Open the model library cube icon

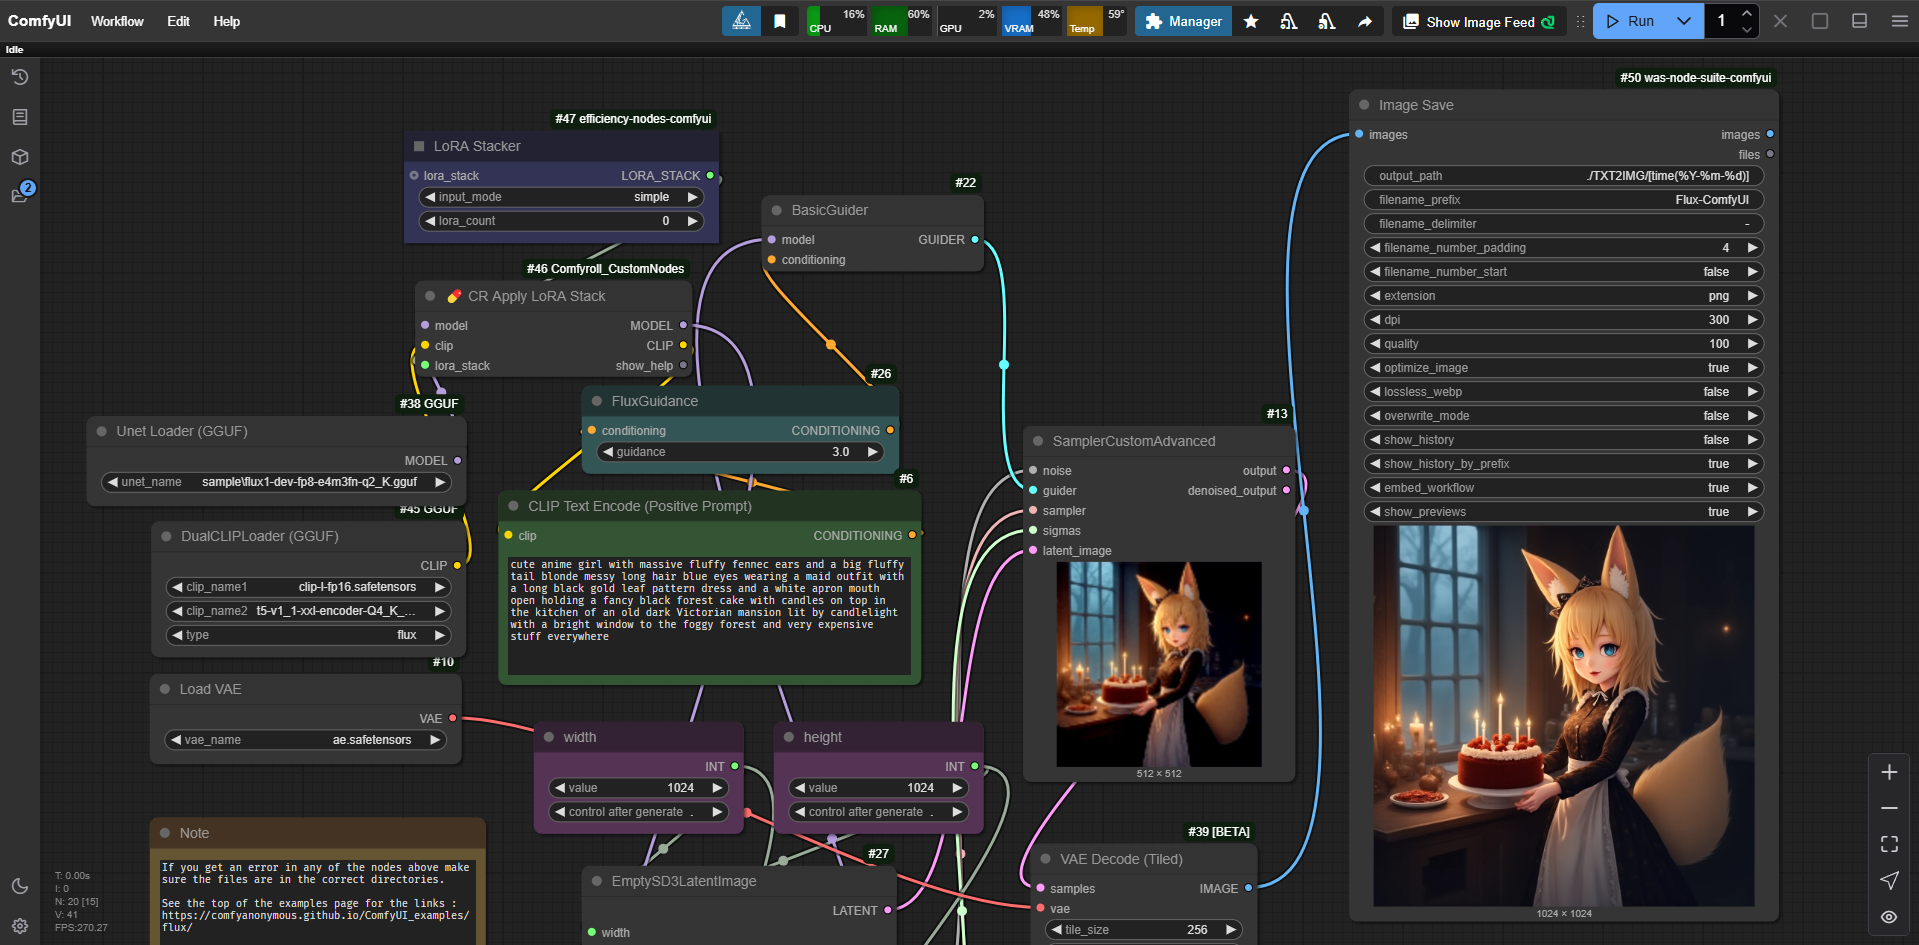click(19, 157)
